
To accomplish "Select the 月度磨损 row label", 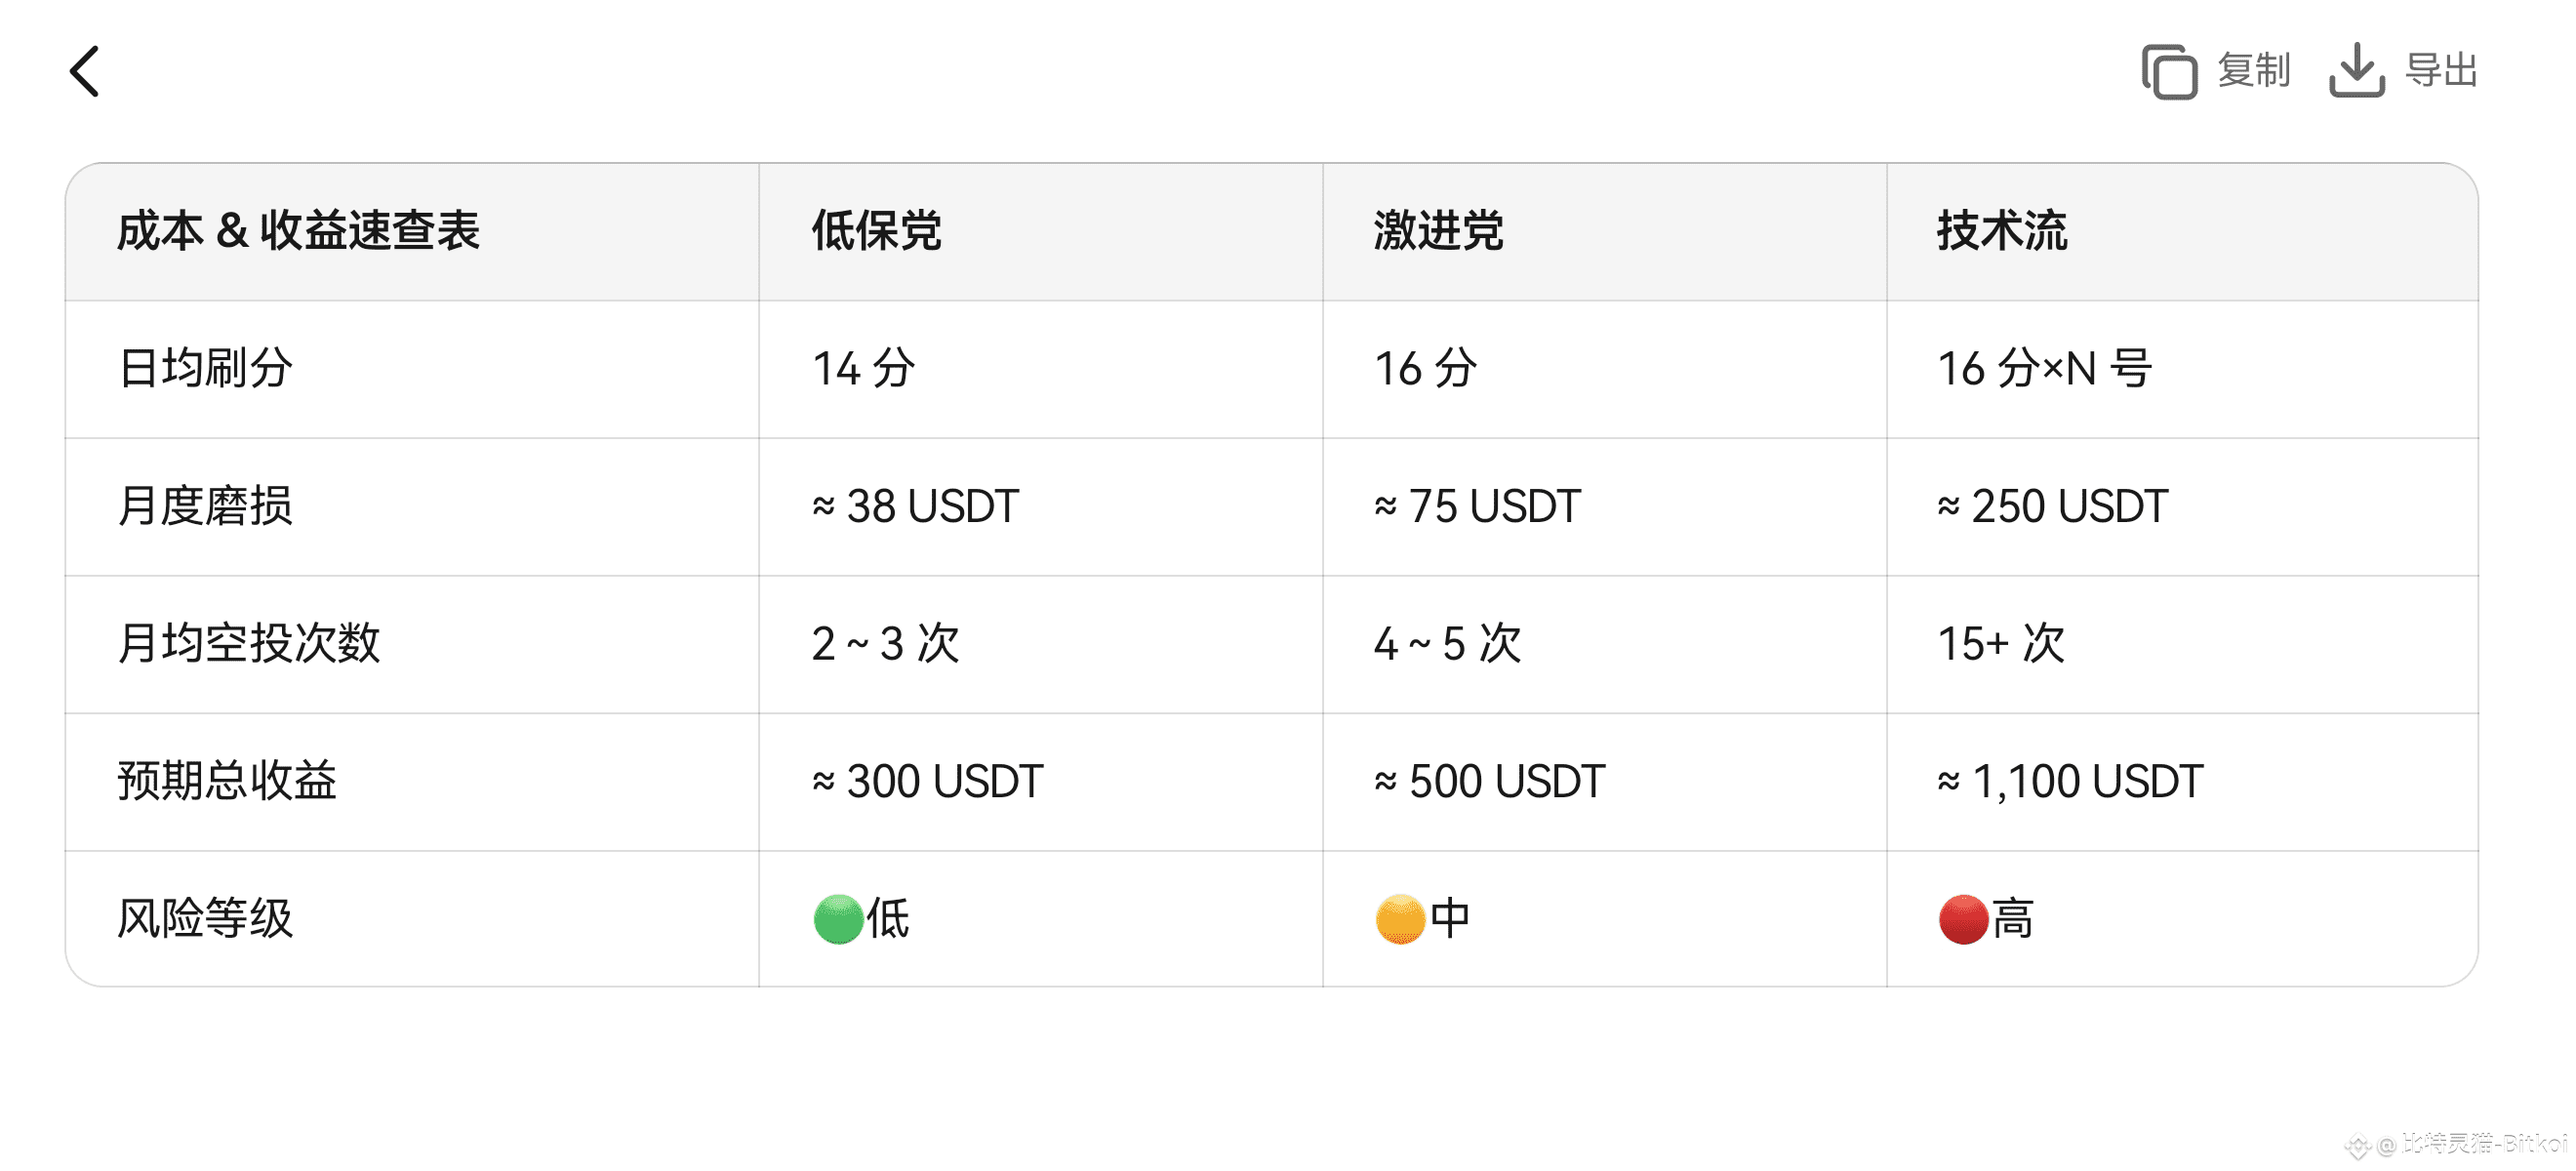I will (x=205, y=506).
